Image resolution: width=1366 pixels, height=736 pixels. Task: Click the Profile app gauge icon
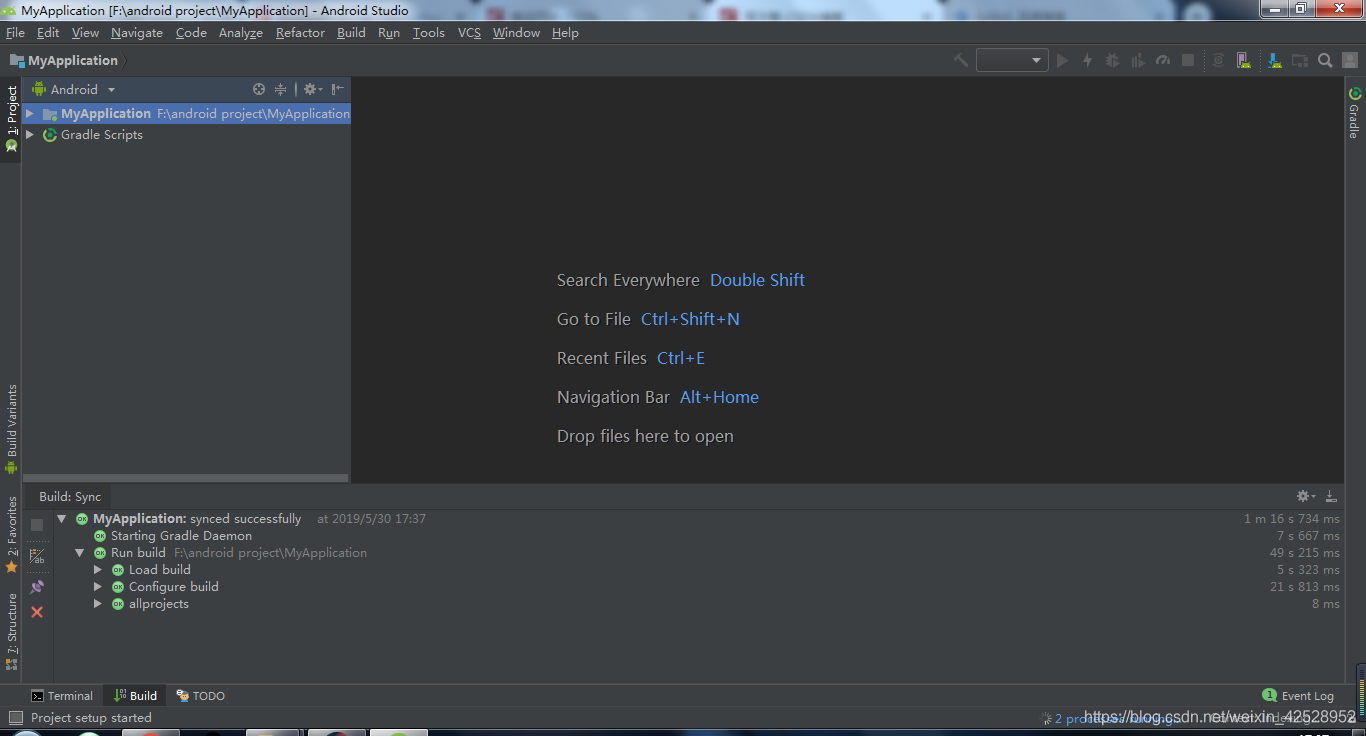[x=1162, y=60]
